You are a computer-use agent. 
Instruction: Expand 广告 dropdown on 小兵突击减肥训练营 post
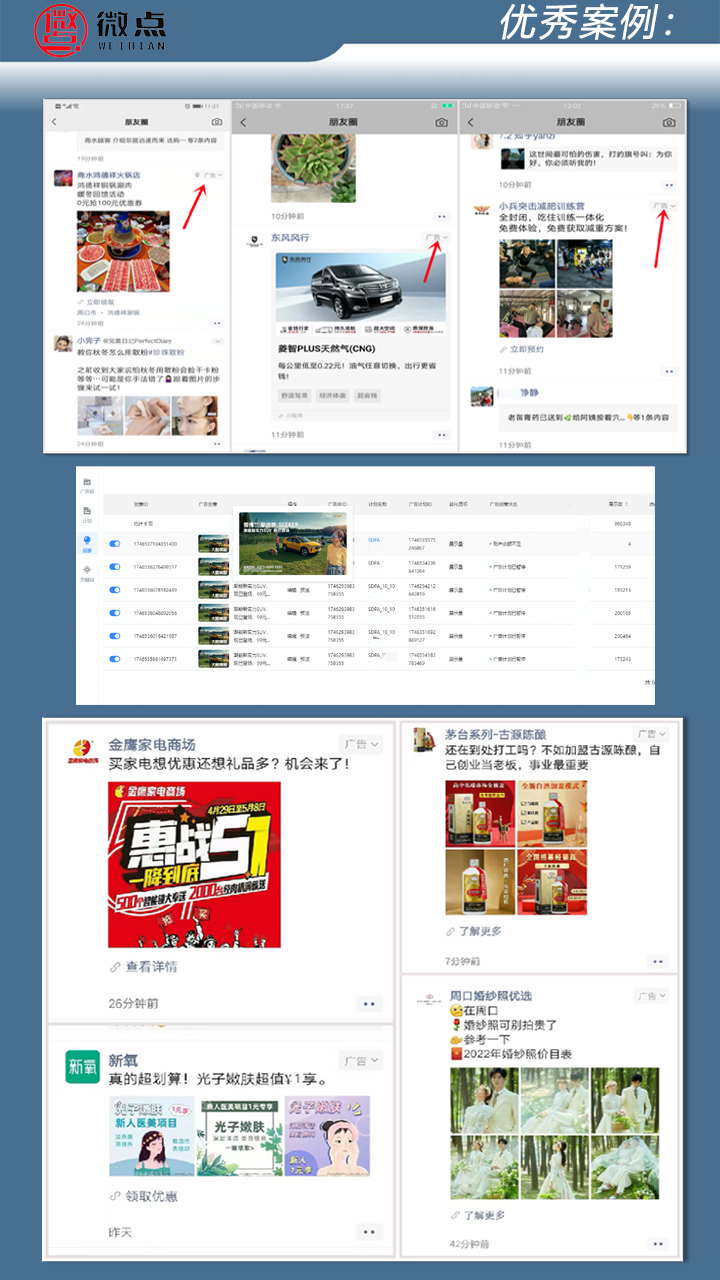point(665,206)
